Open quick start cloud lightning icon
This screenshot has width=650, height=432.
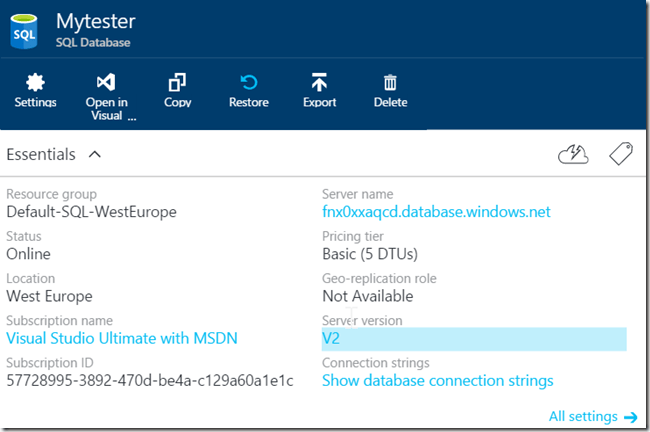[572, 154]
